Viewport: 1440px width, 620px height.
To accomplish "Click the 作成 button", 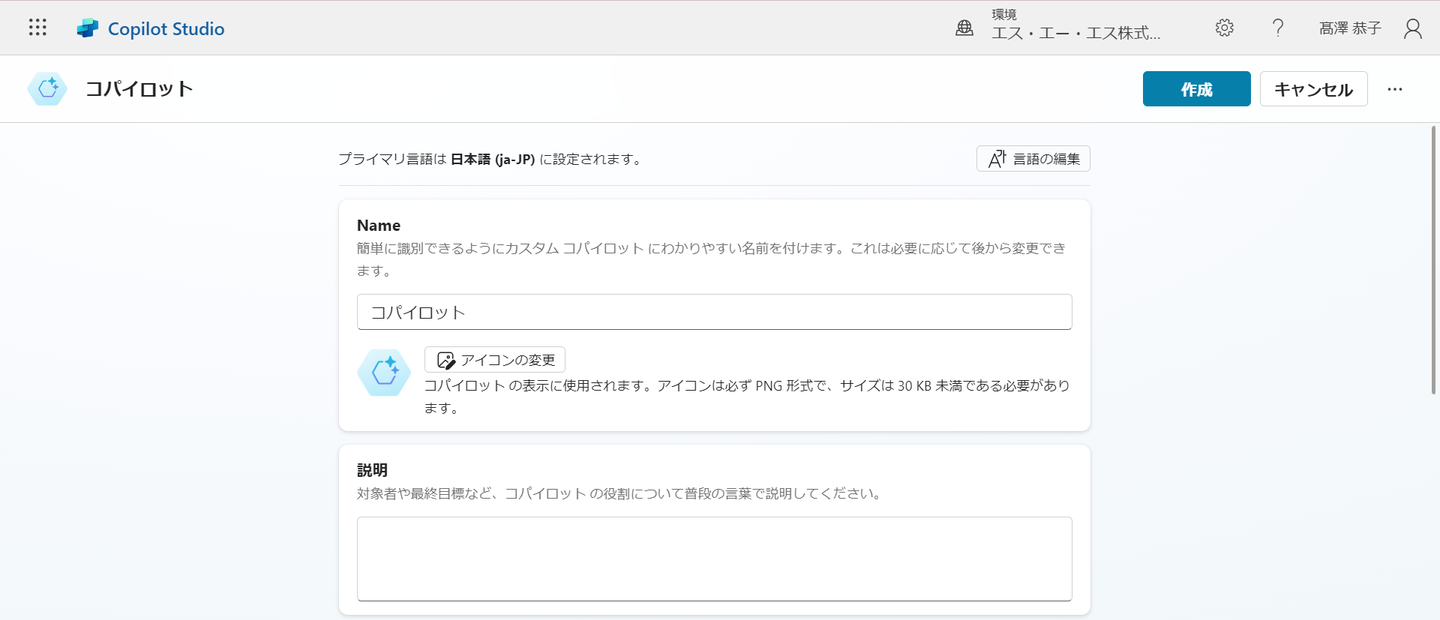I will (x=1196, y=89).
